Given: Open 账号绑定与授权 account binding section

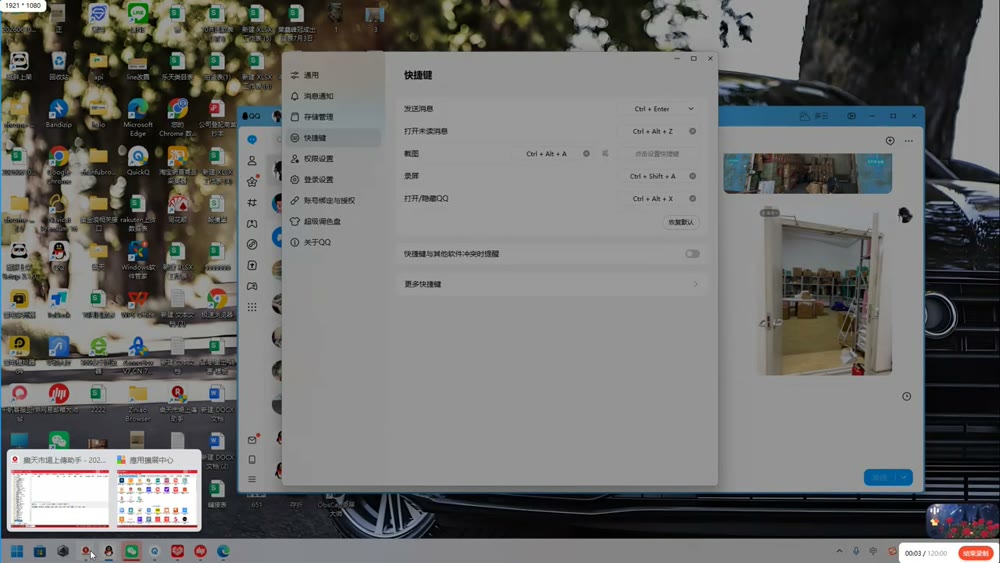Looking at the screenshot, I should [x=333, y=200].
